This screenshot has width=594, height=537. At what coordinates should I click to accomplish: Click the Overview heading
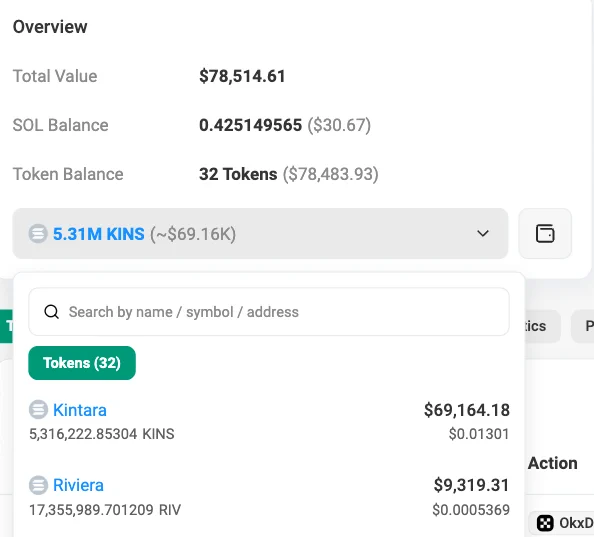click(x=50, y=27)
